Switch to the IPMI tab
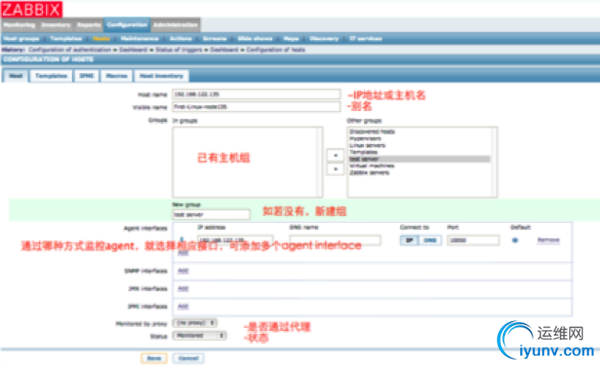 [86, 76]
